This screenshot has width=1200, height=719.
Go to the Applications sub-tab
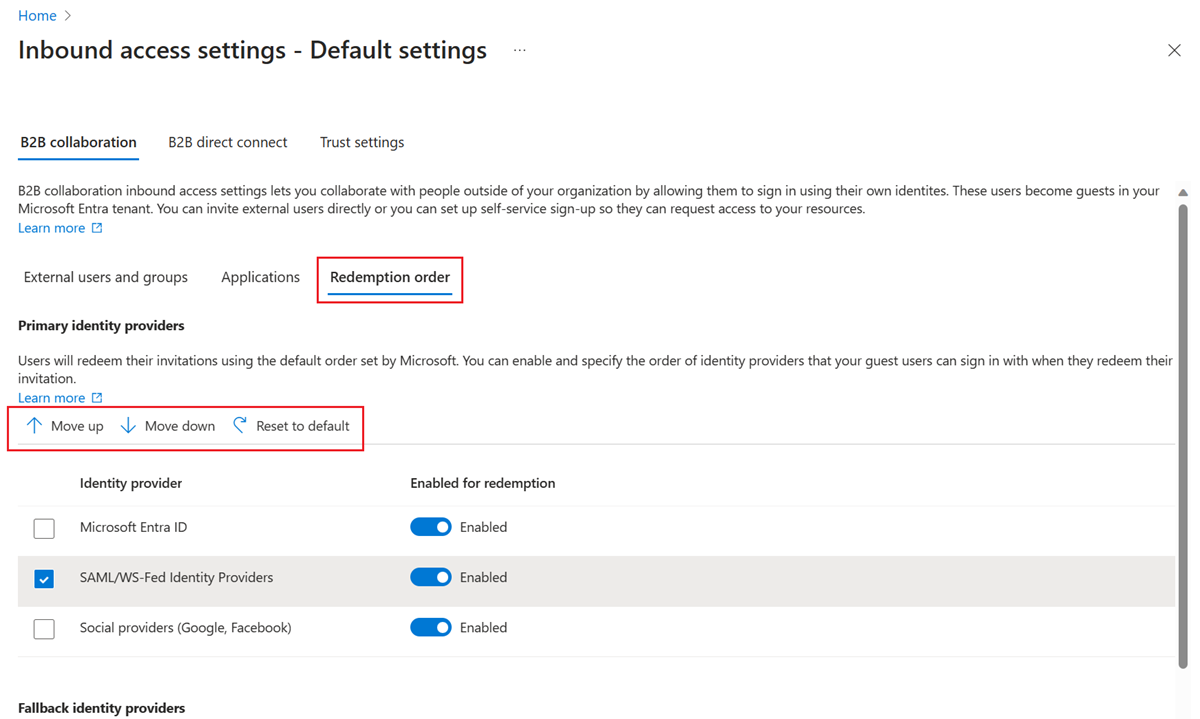pyautogui.click(x=260, y=277)
